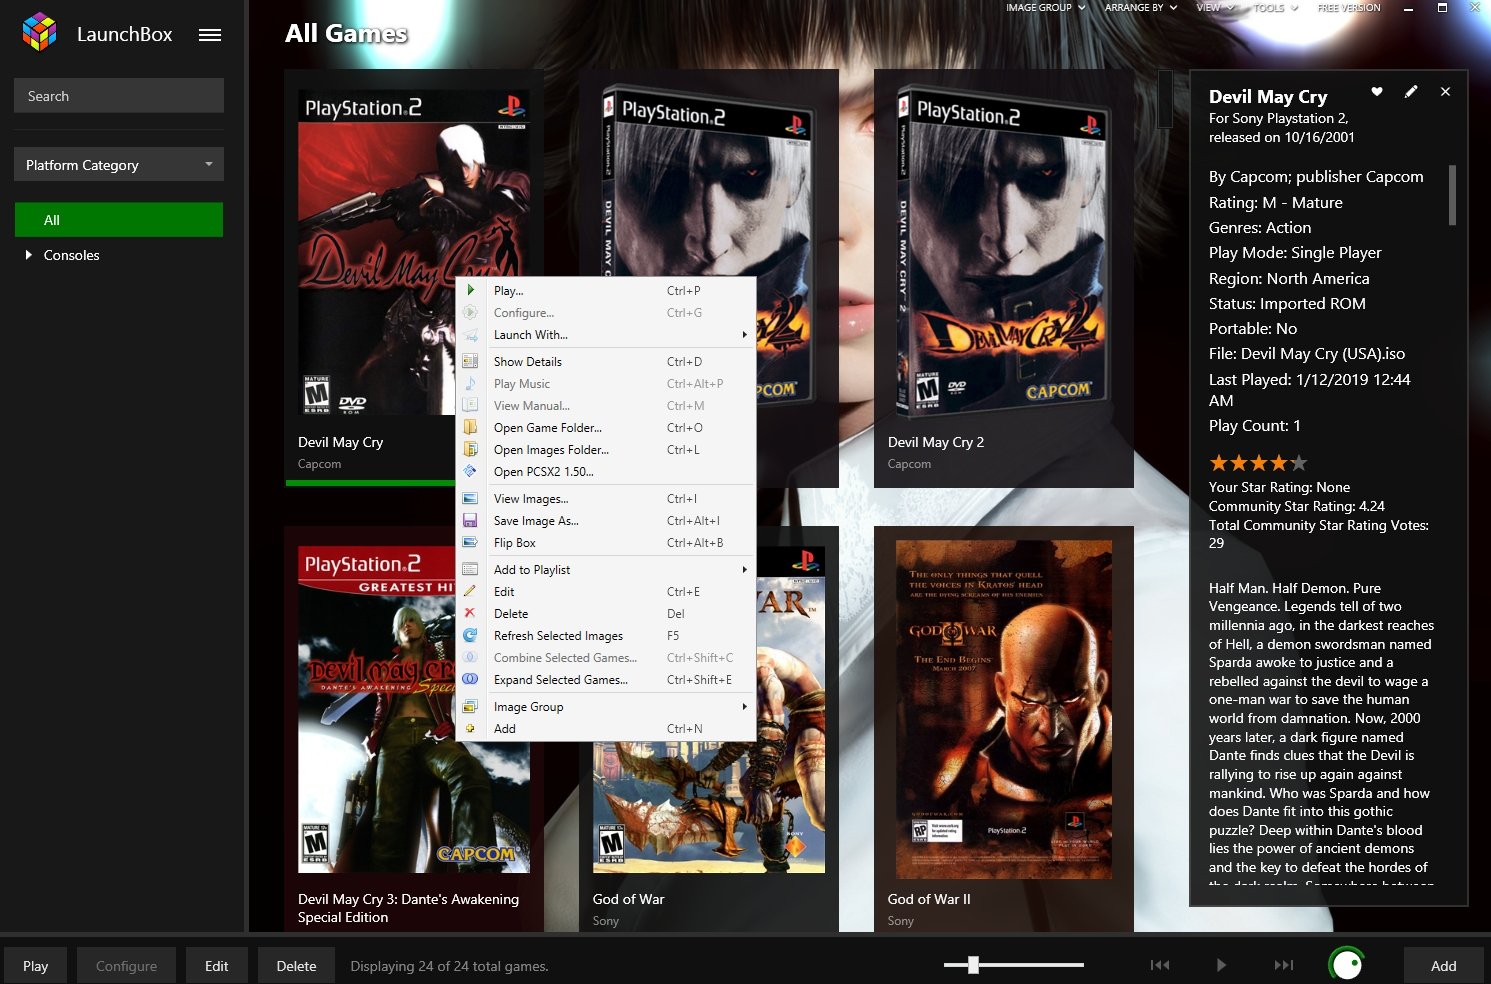The width and height of the screenshot is (1491, 984).
Task: Click the green circular volume knob
Action: pos(1346,964)
